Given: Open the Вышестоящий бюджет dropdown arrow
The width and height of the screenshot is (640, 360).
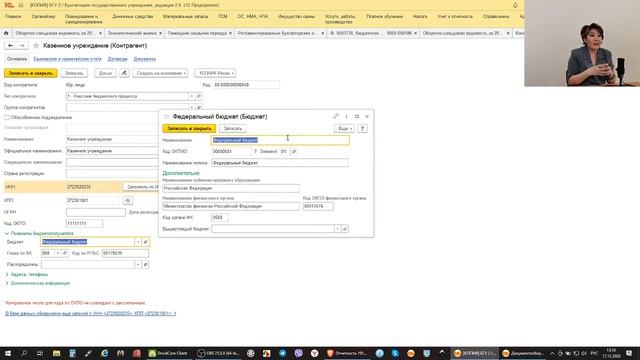Looking at the screenshot, I should point(338,229).
